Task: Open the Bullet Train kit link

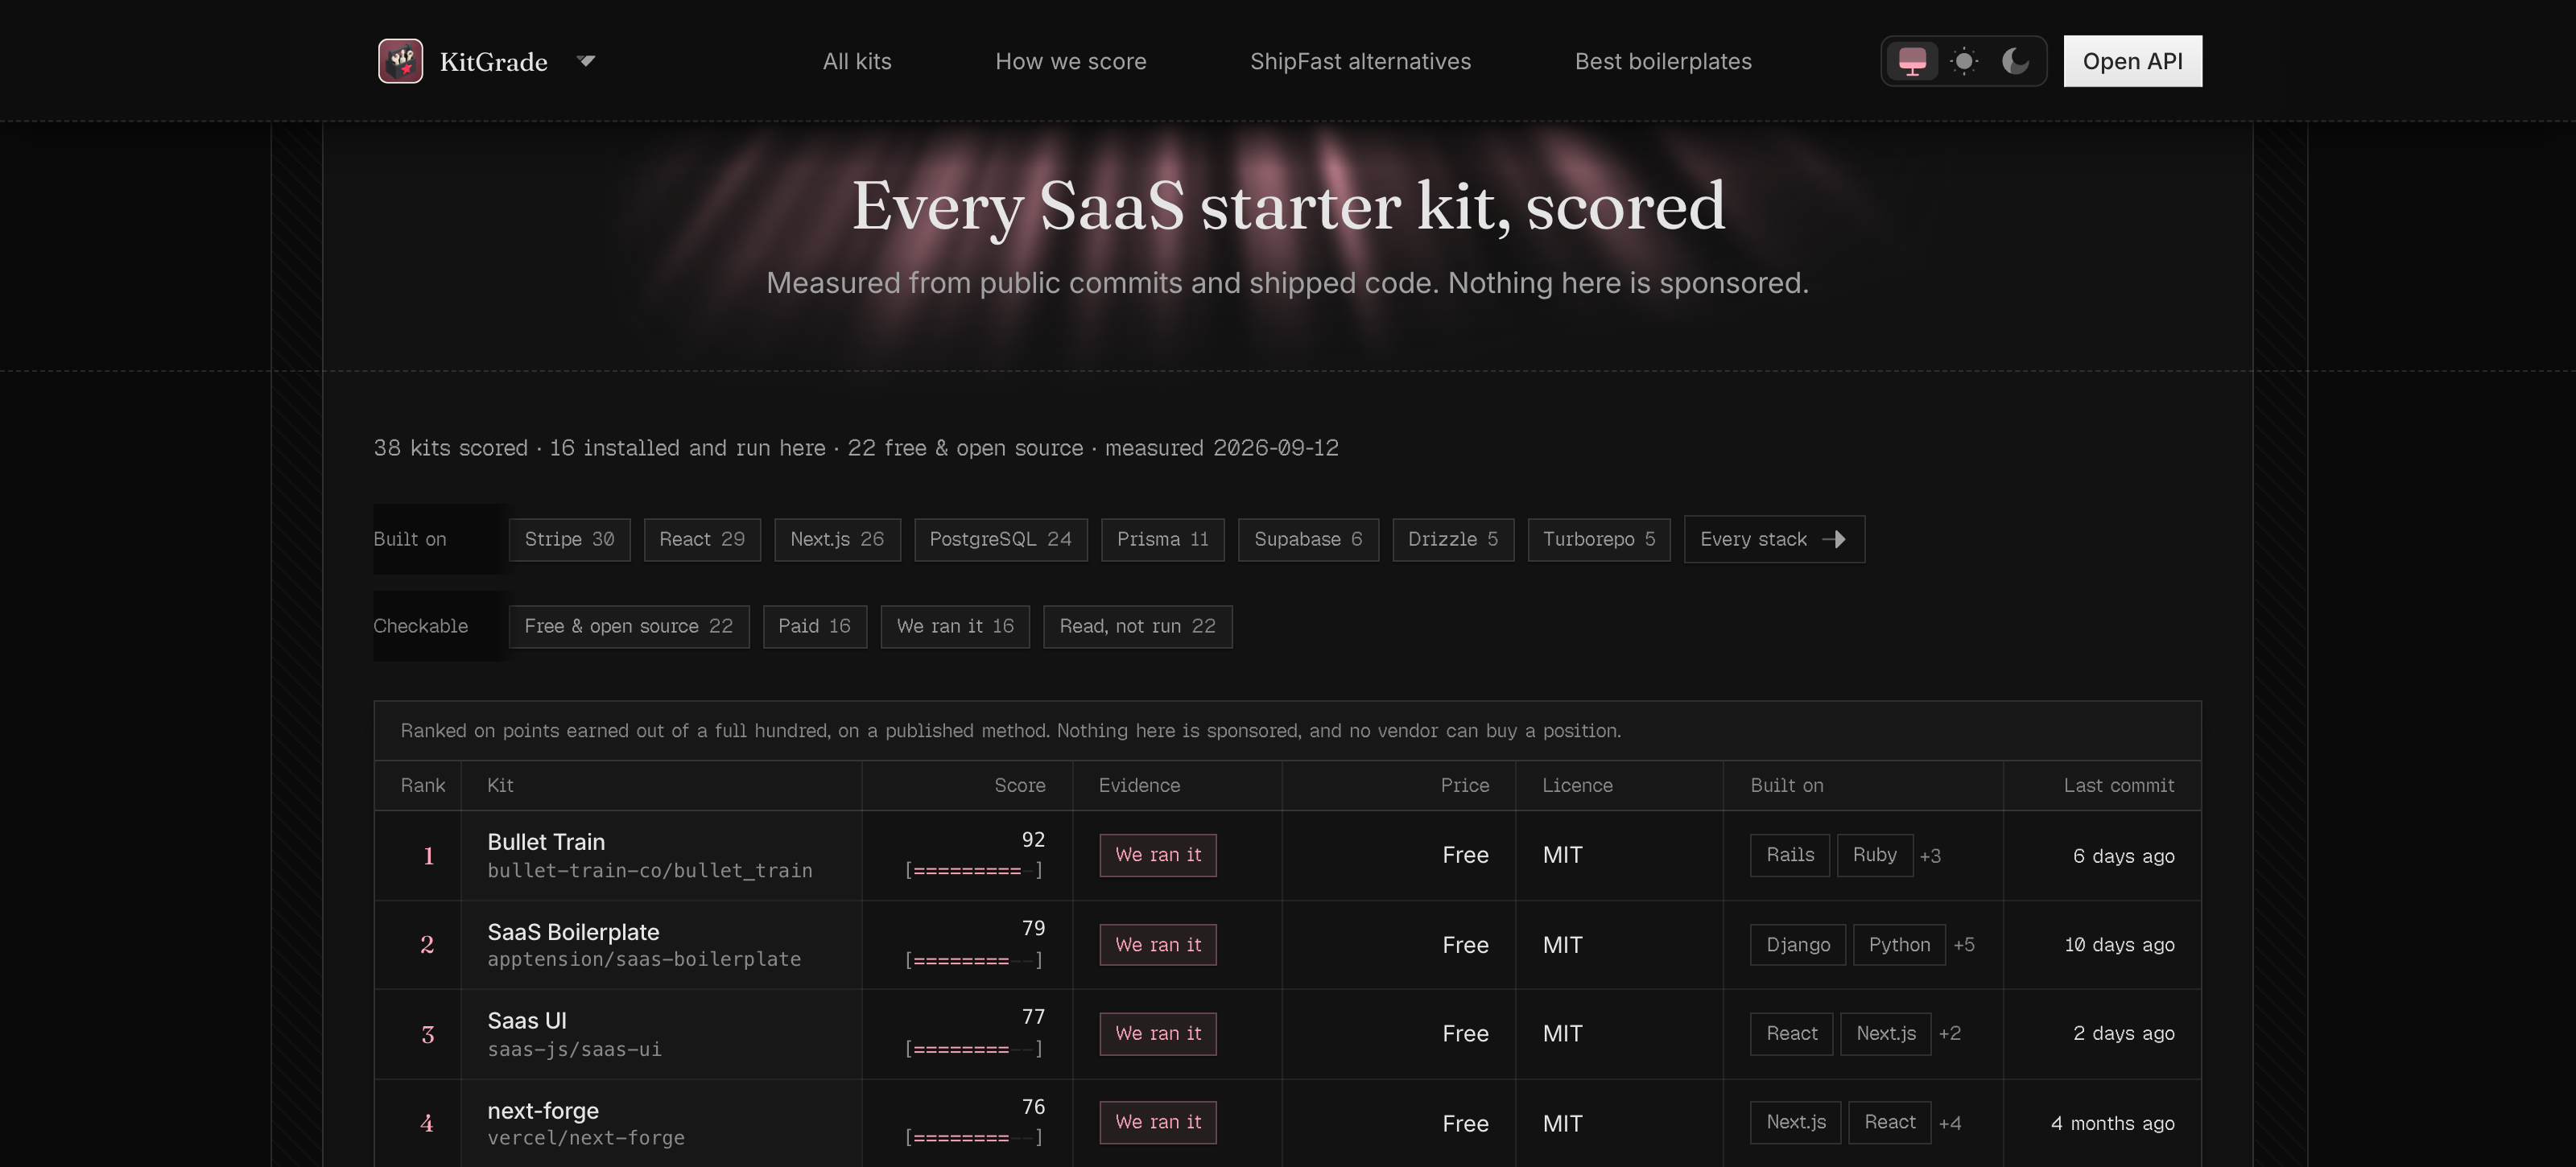Action: [x=546, y=842]
